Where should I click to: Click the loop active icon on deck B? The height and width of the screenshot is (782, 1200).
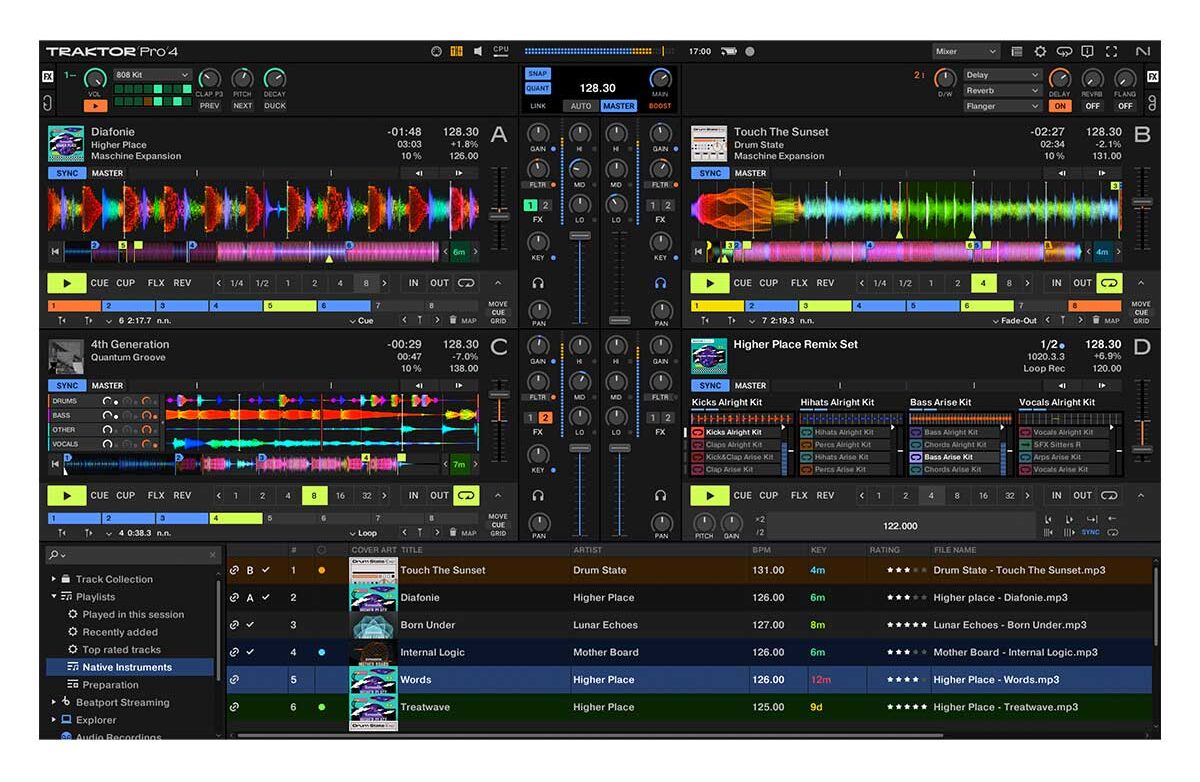[1109, 283]
